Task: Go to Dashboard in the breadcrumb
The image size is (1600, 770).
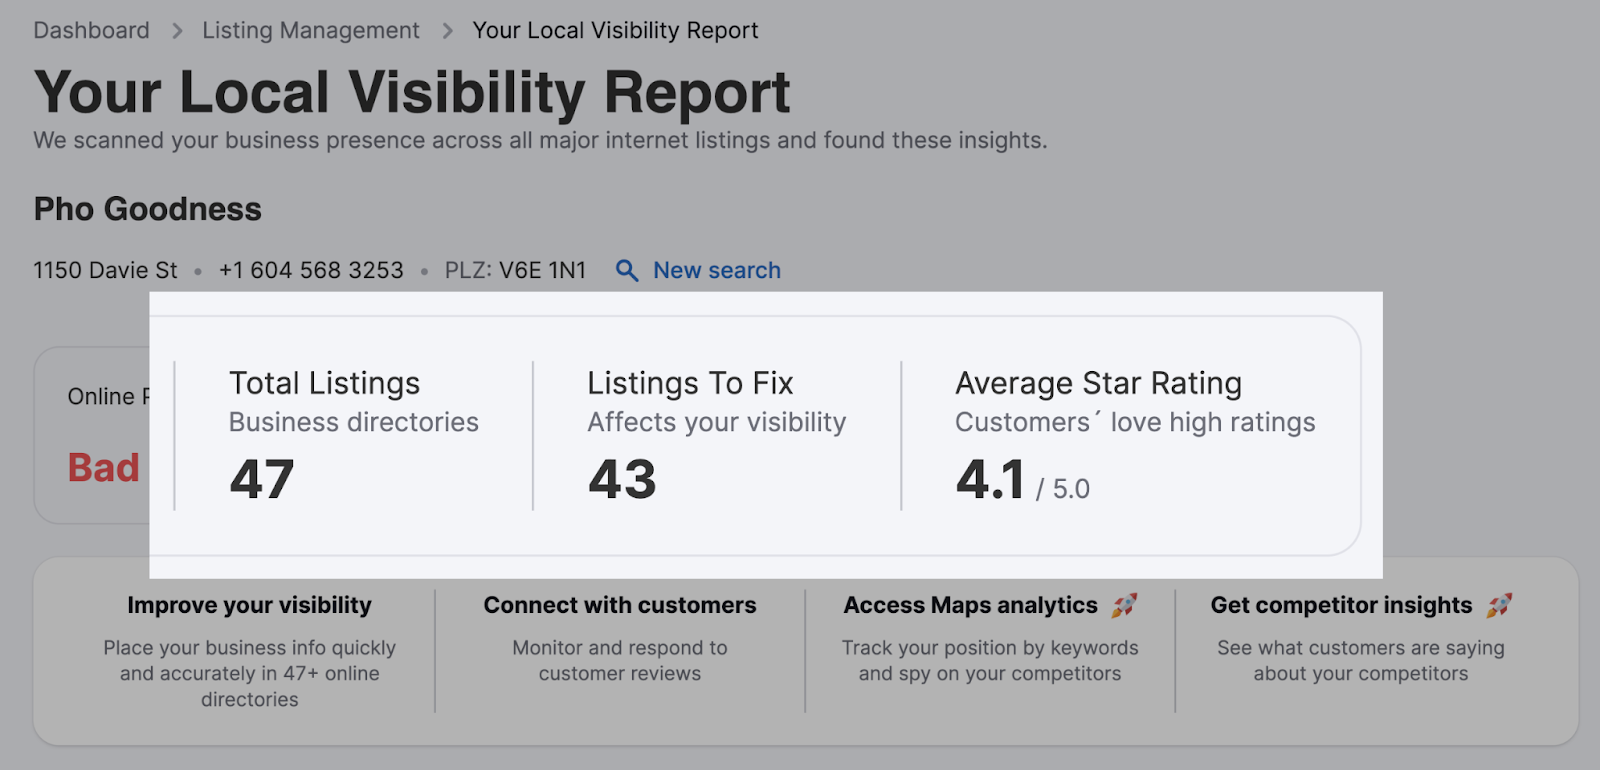Action: coord(91,31)
